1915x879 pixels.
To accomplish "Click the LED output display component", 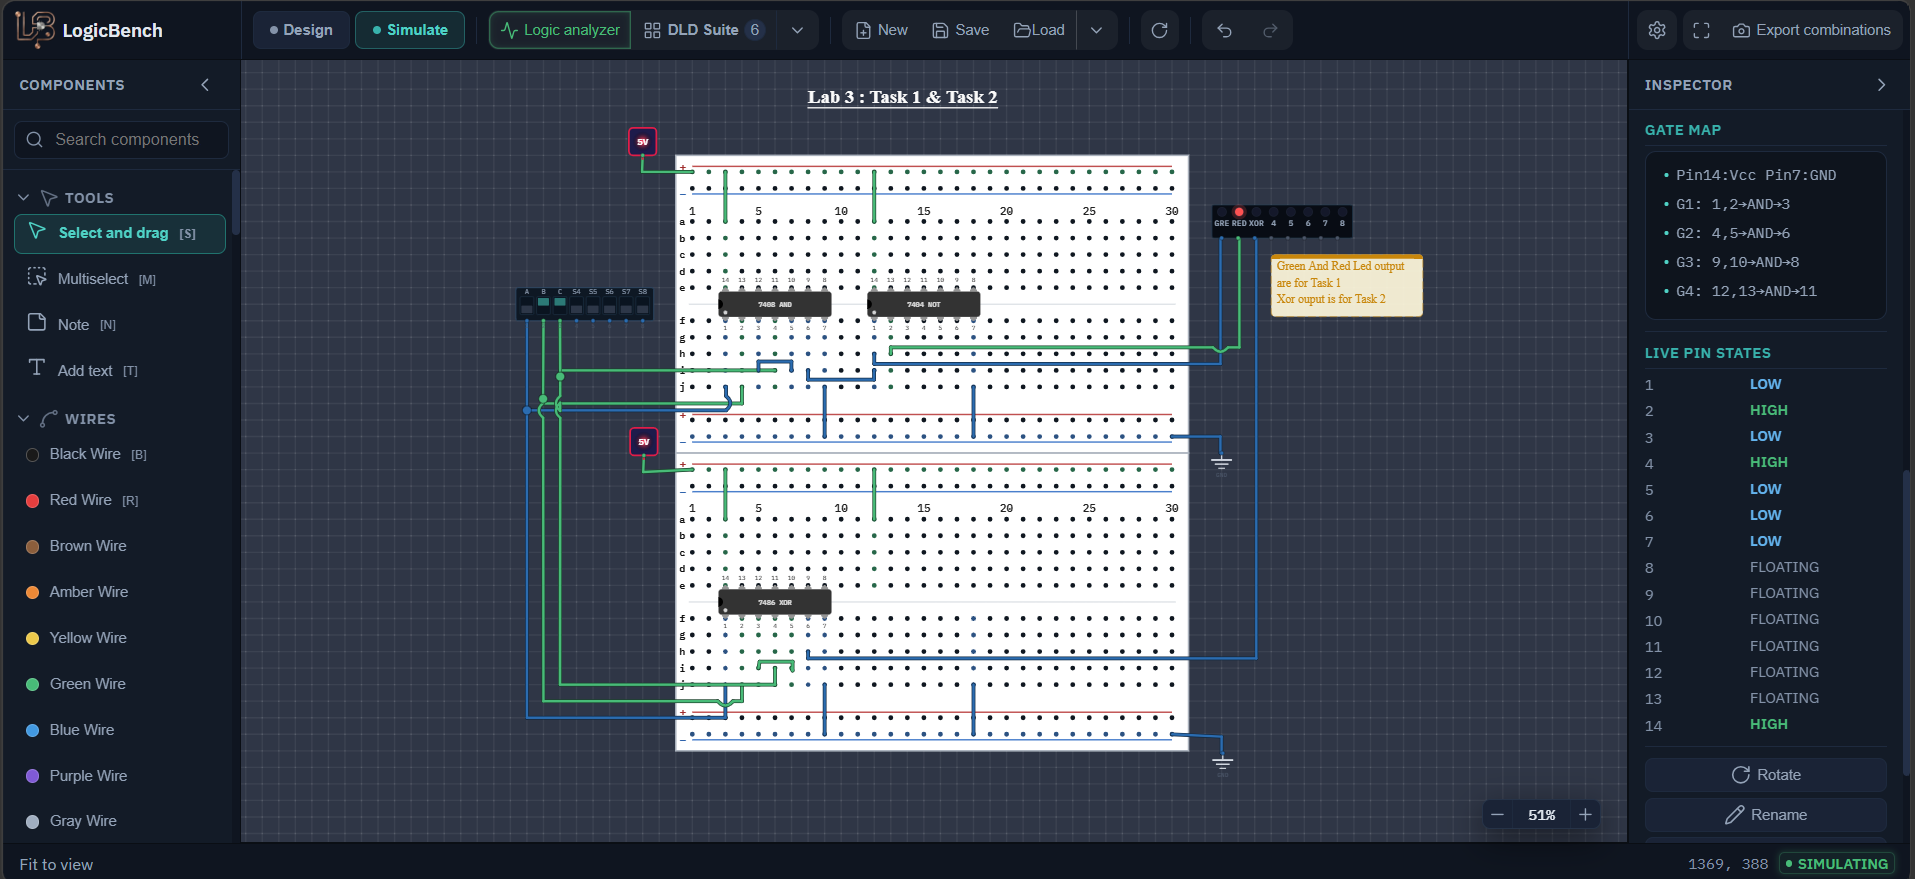I will 1282,221.
